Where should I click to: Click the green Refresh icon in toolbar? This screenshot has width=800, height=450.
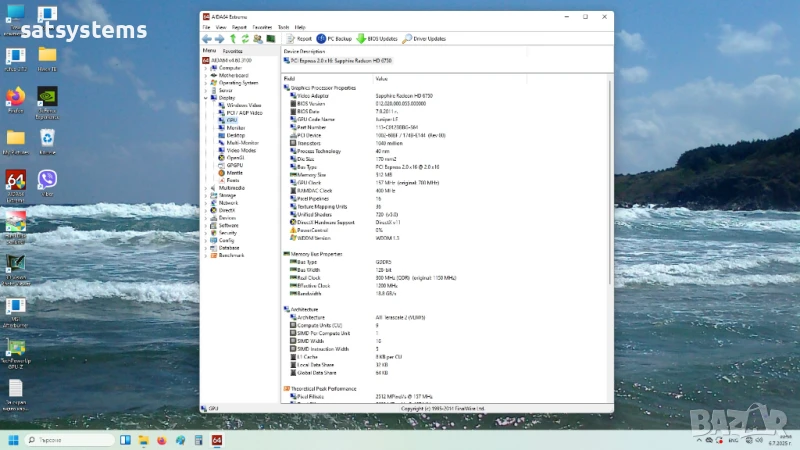(245, 38)
